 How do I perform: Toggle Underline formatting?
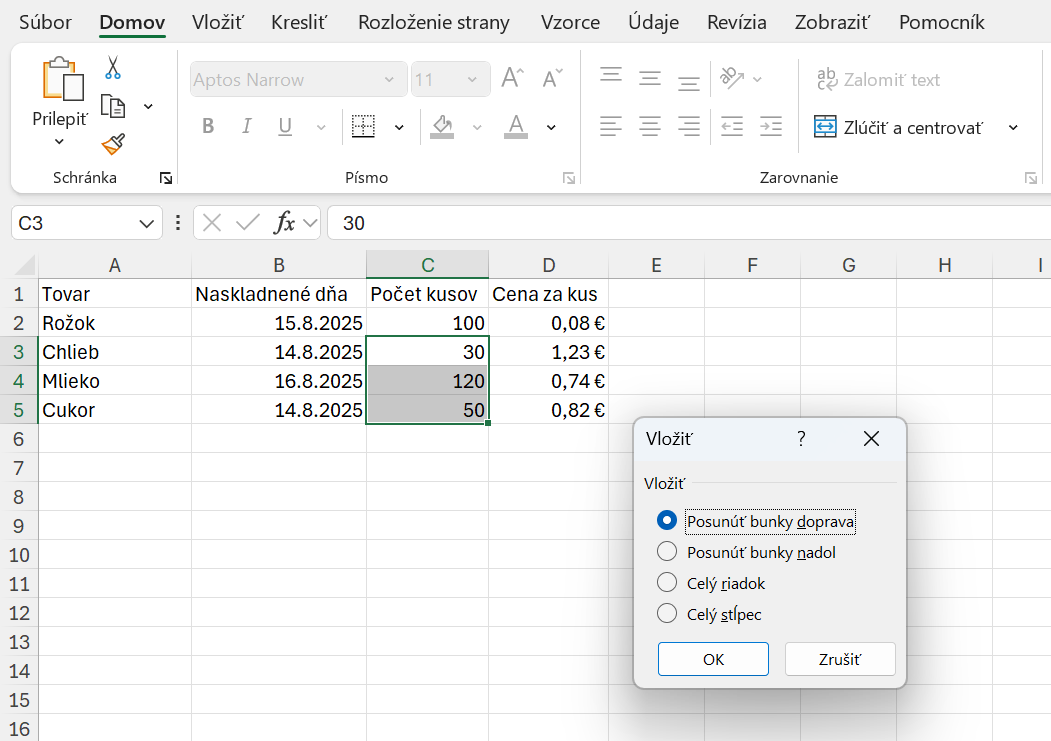pos(285,126)
